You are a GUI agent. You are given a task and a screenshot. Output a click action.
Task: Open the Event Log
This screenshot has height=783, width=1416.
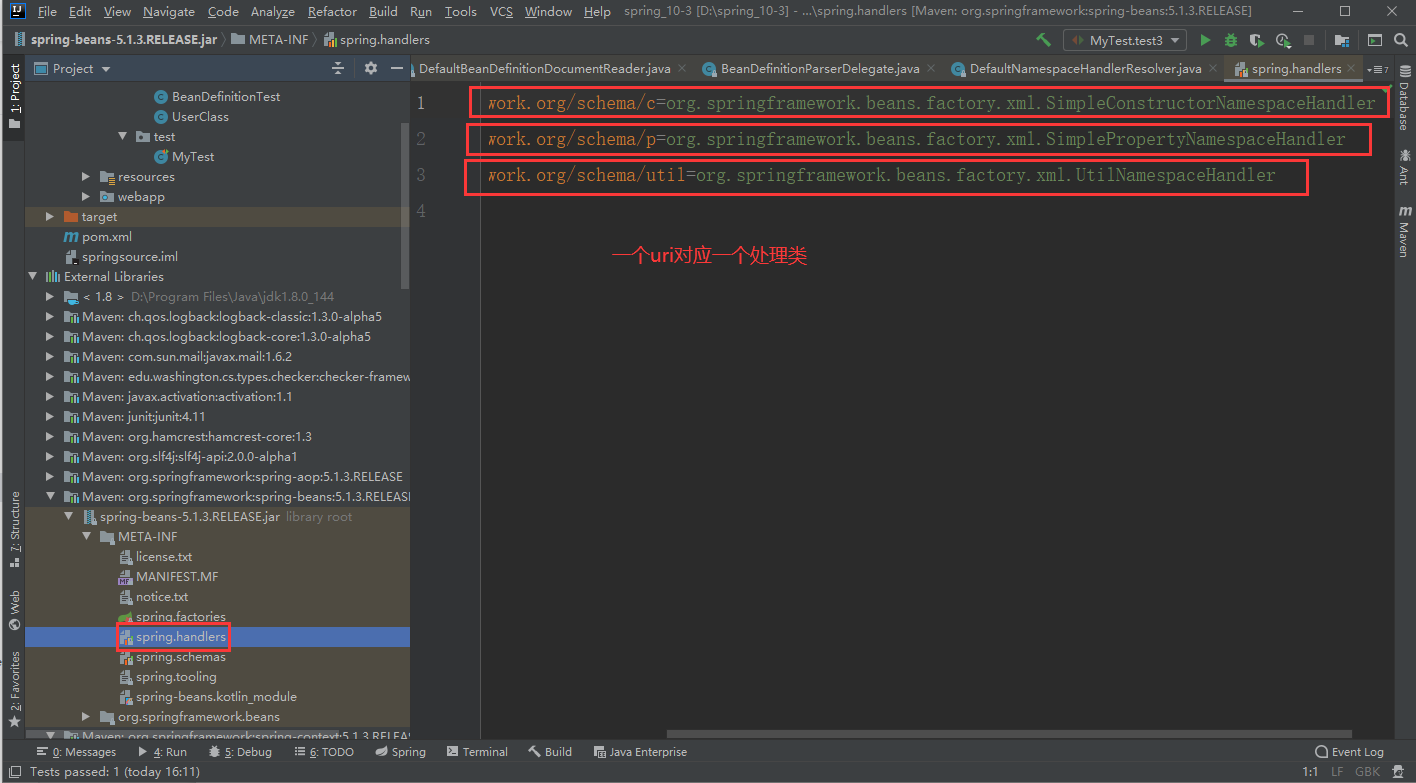pos(1350,752)
